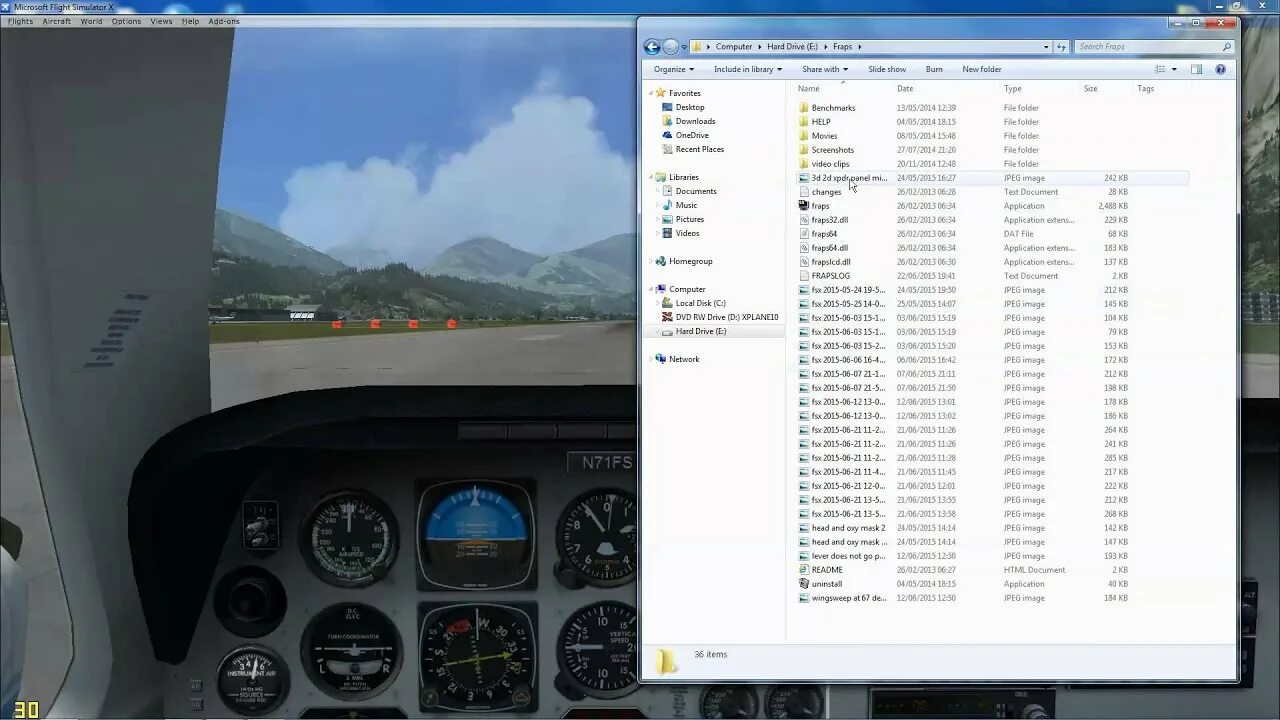Open the Pictures library
Viewport: 1280px width, 720px height.
[x=689, y=219]
